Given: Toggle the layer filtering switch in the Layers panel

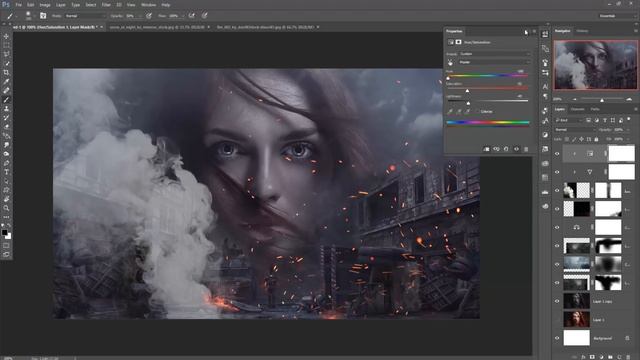Looking at the screenshot, I should [x=629, y=120].
